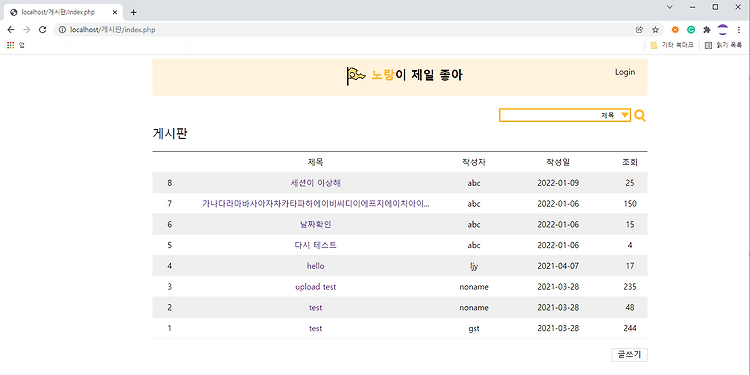This screenshot has width=750, height=375.
Task: Click the orange extension icon
Action: [x=675, y=30]
